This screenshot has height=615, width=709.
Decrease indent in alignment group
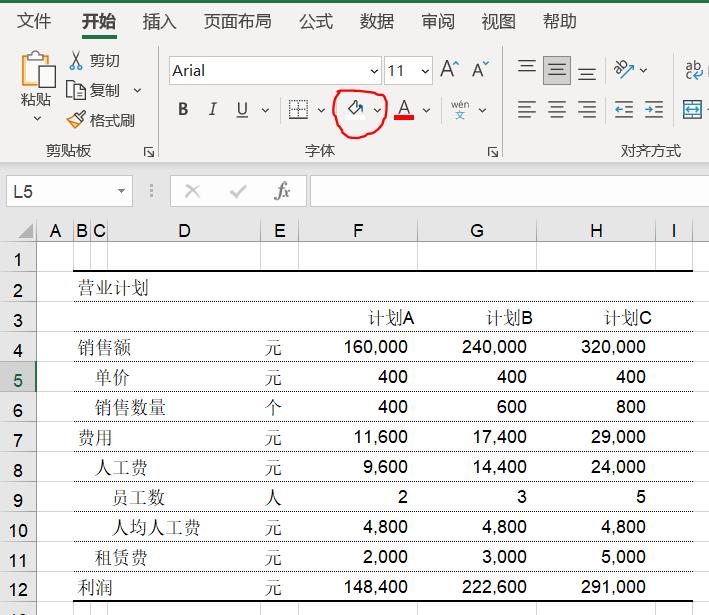pos(624,109)
